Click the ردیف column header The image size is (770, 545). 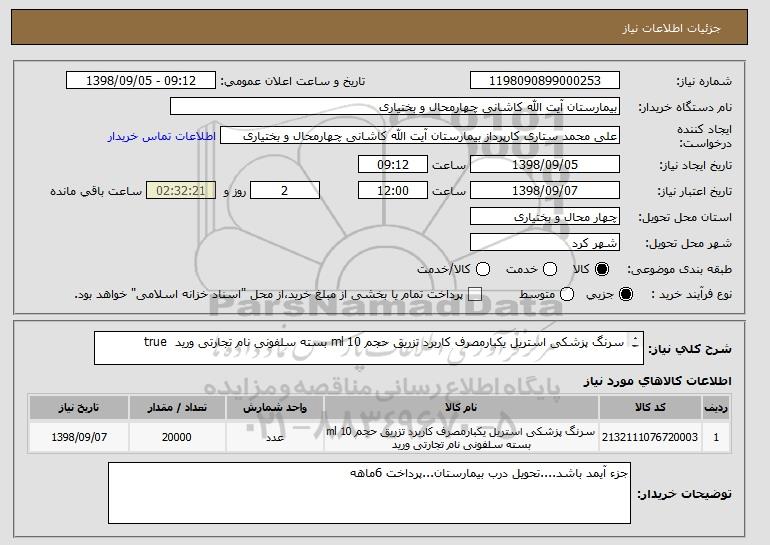click(x=716, y=408)
